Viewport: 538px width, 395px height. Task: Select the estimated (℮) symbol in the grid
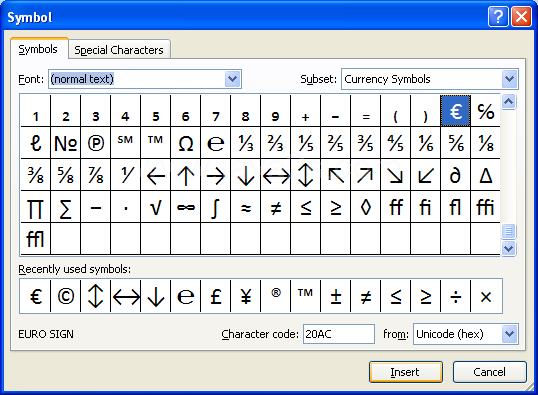click(215, 143)
